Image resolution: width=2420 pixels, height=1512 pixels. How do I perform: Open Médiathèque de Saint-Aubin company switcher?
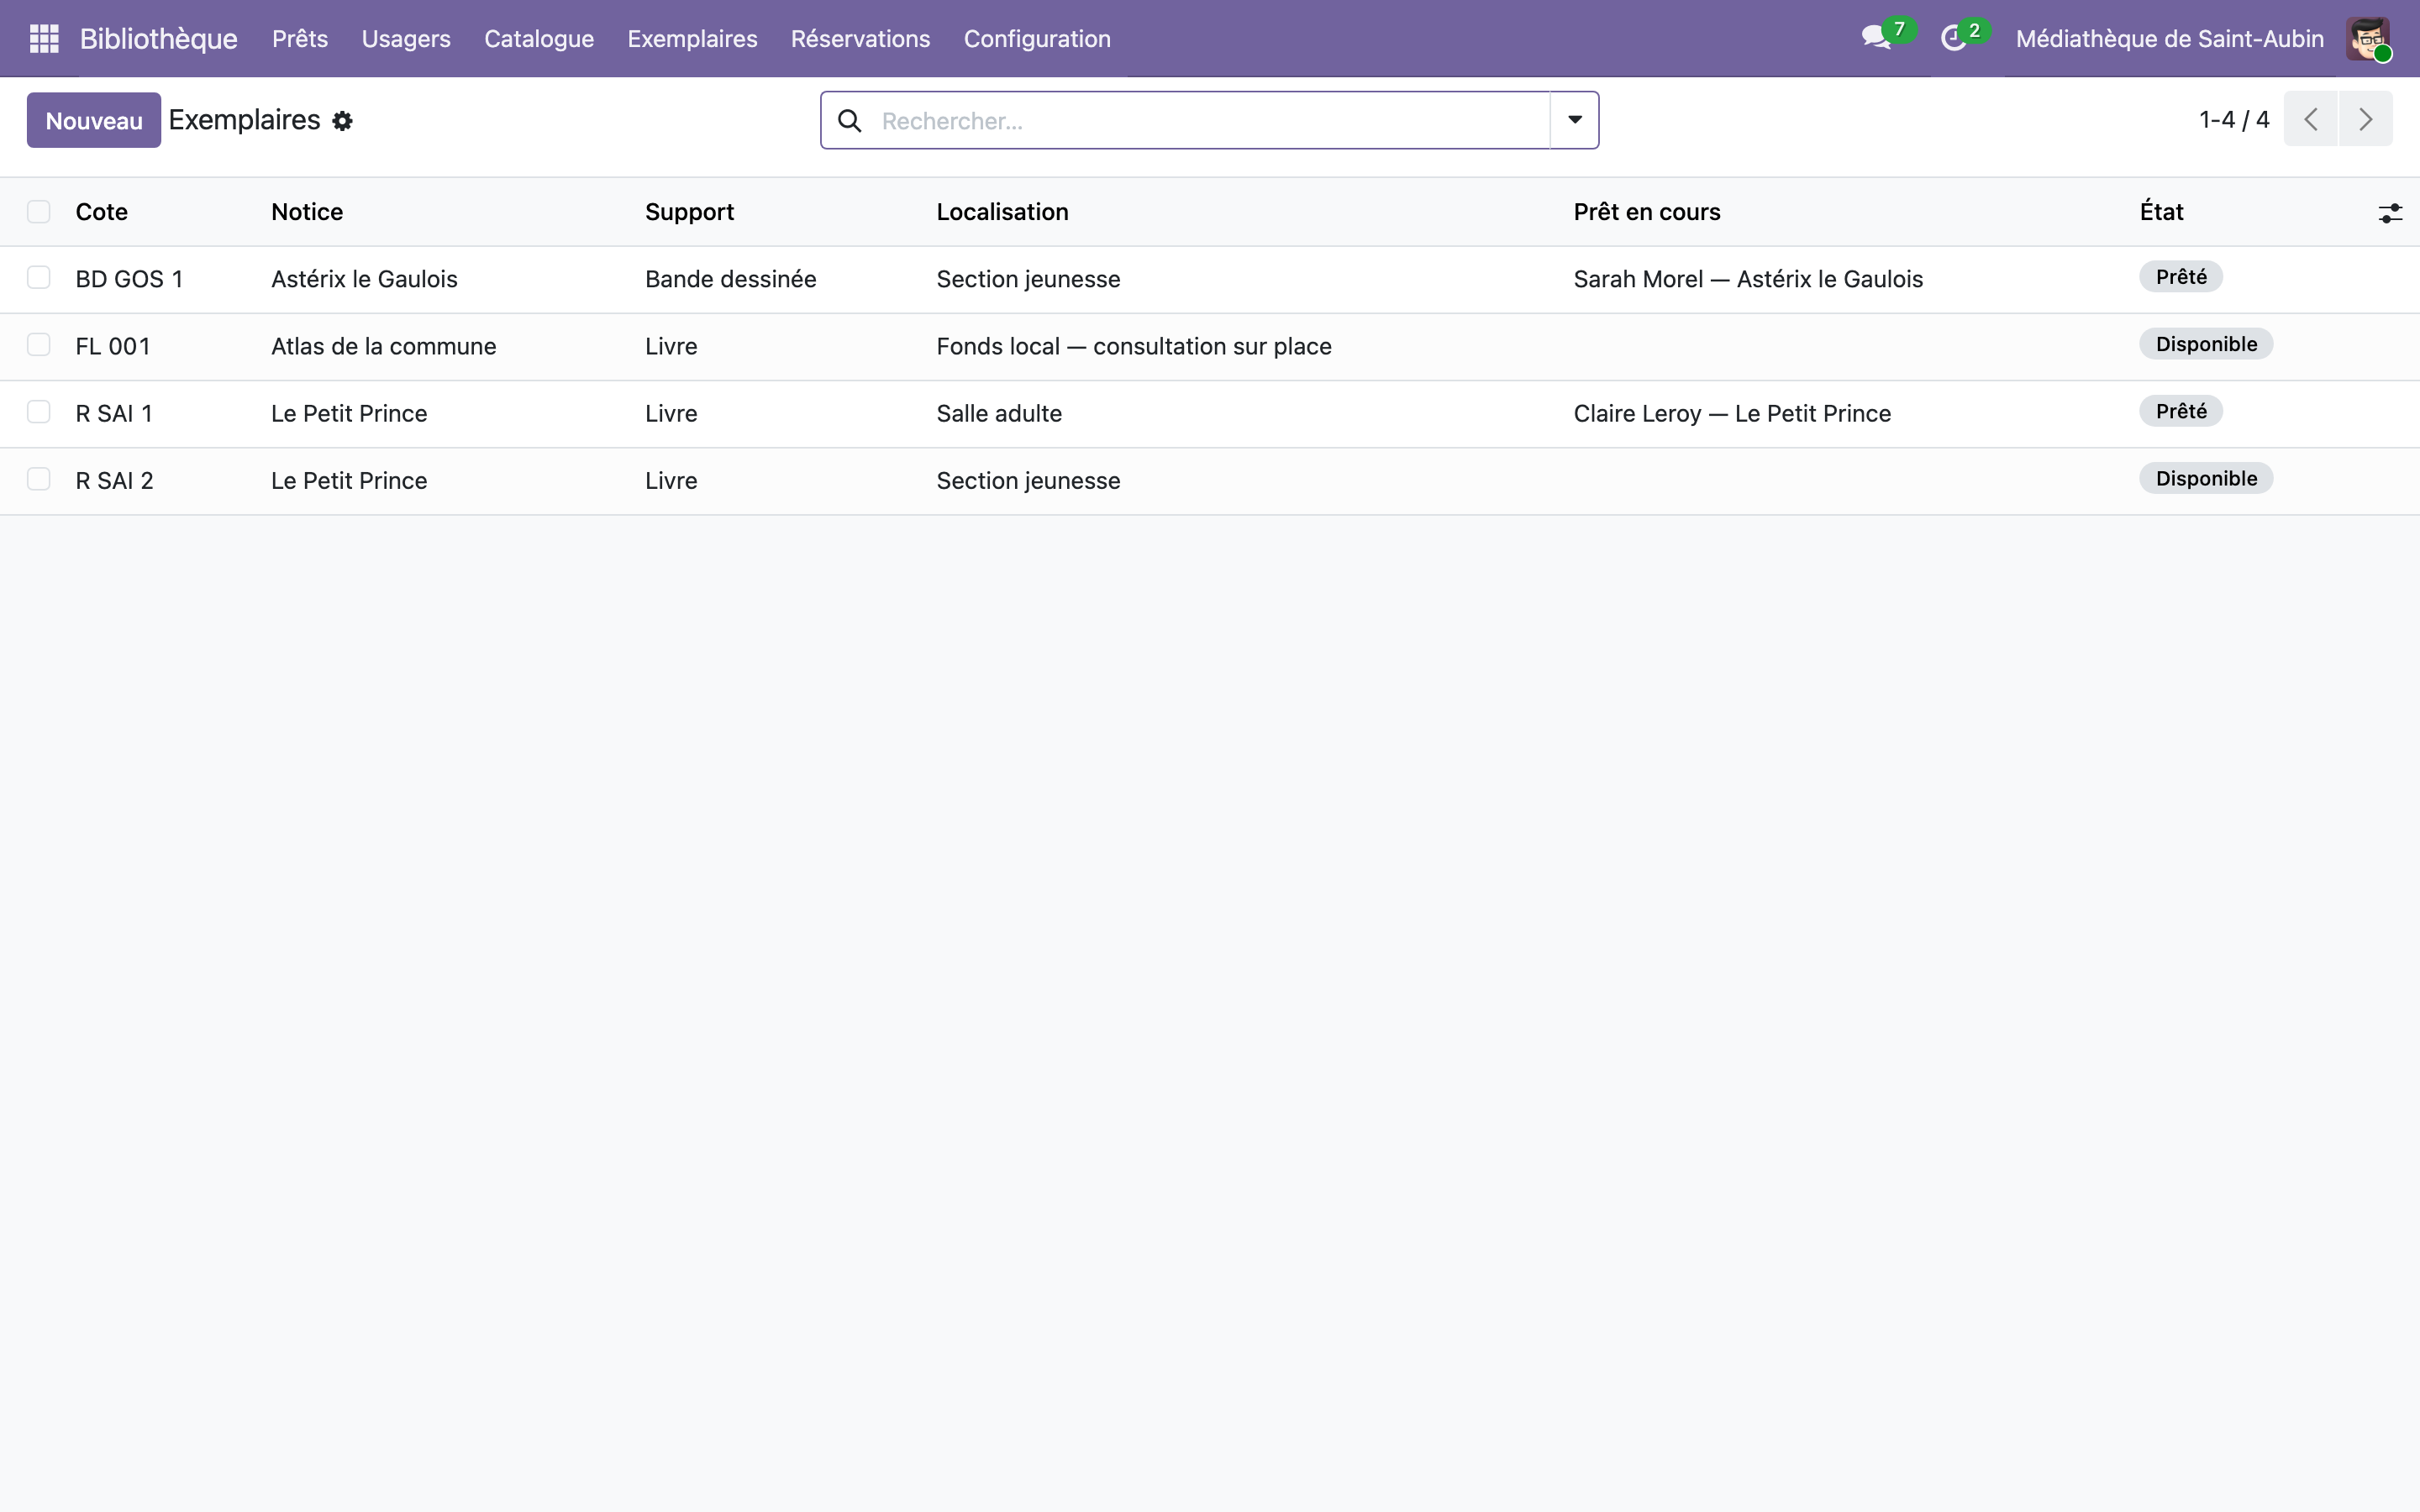pyautogui.click(x=2169, y=39)
